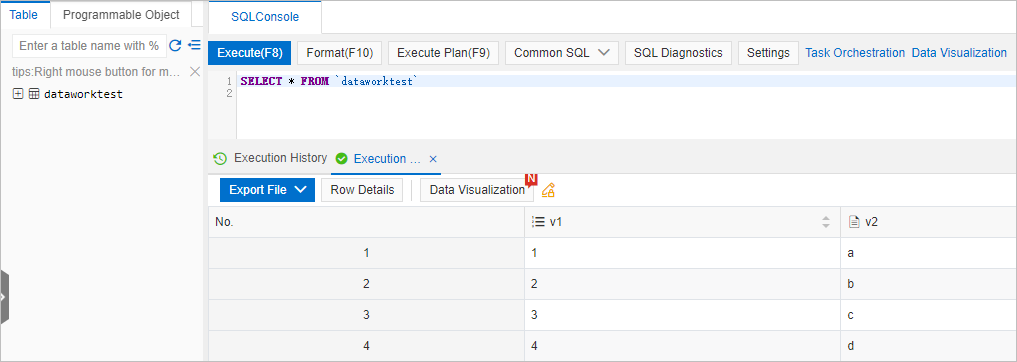Select v2 cell containing c

[929, 315]
